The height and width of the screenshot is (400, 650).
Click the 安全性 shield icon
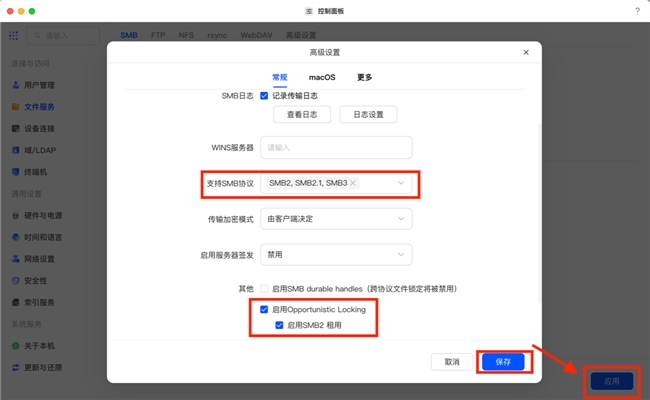coord(16,281)
